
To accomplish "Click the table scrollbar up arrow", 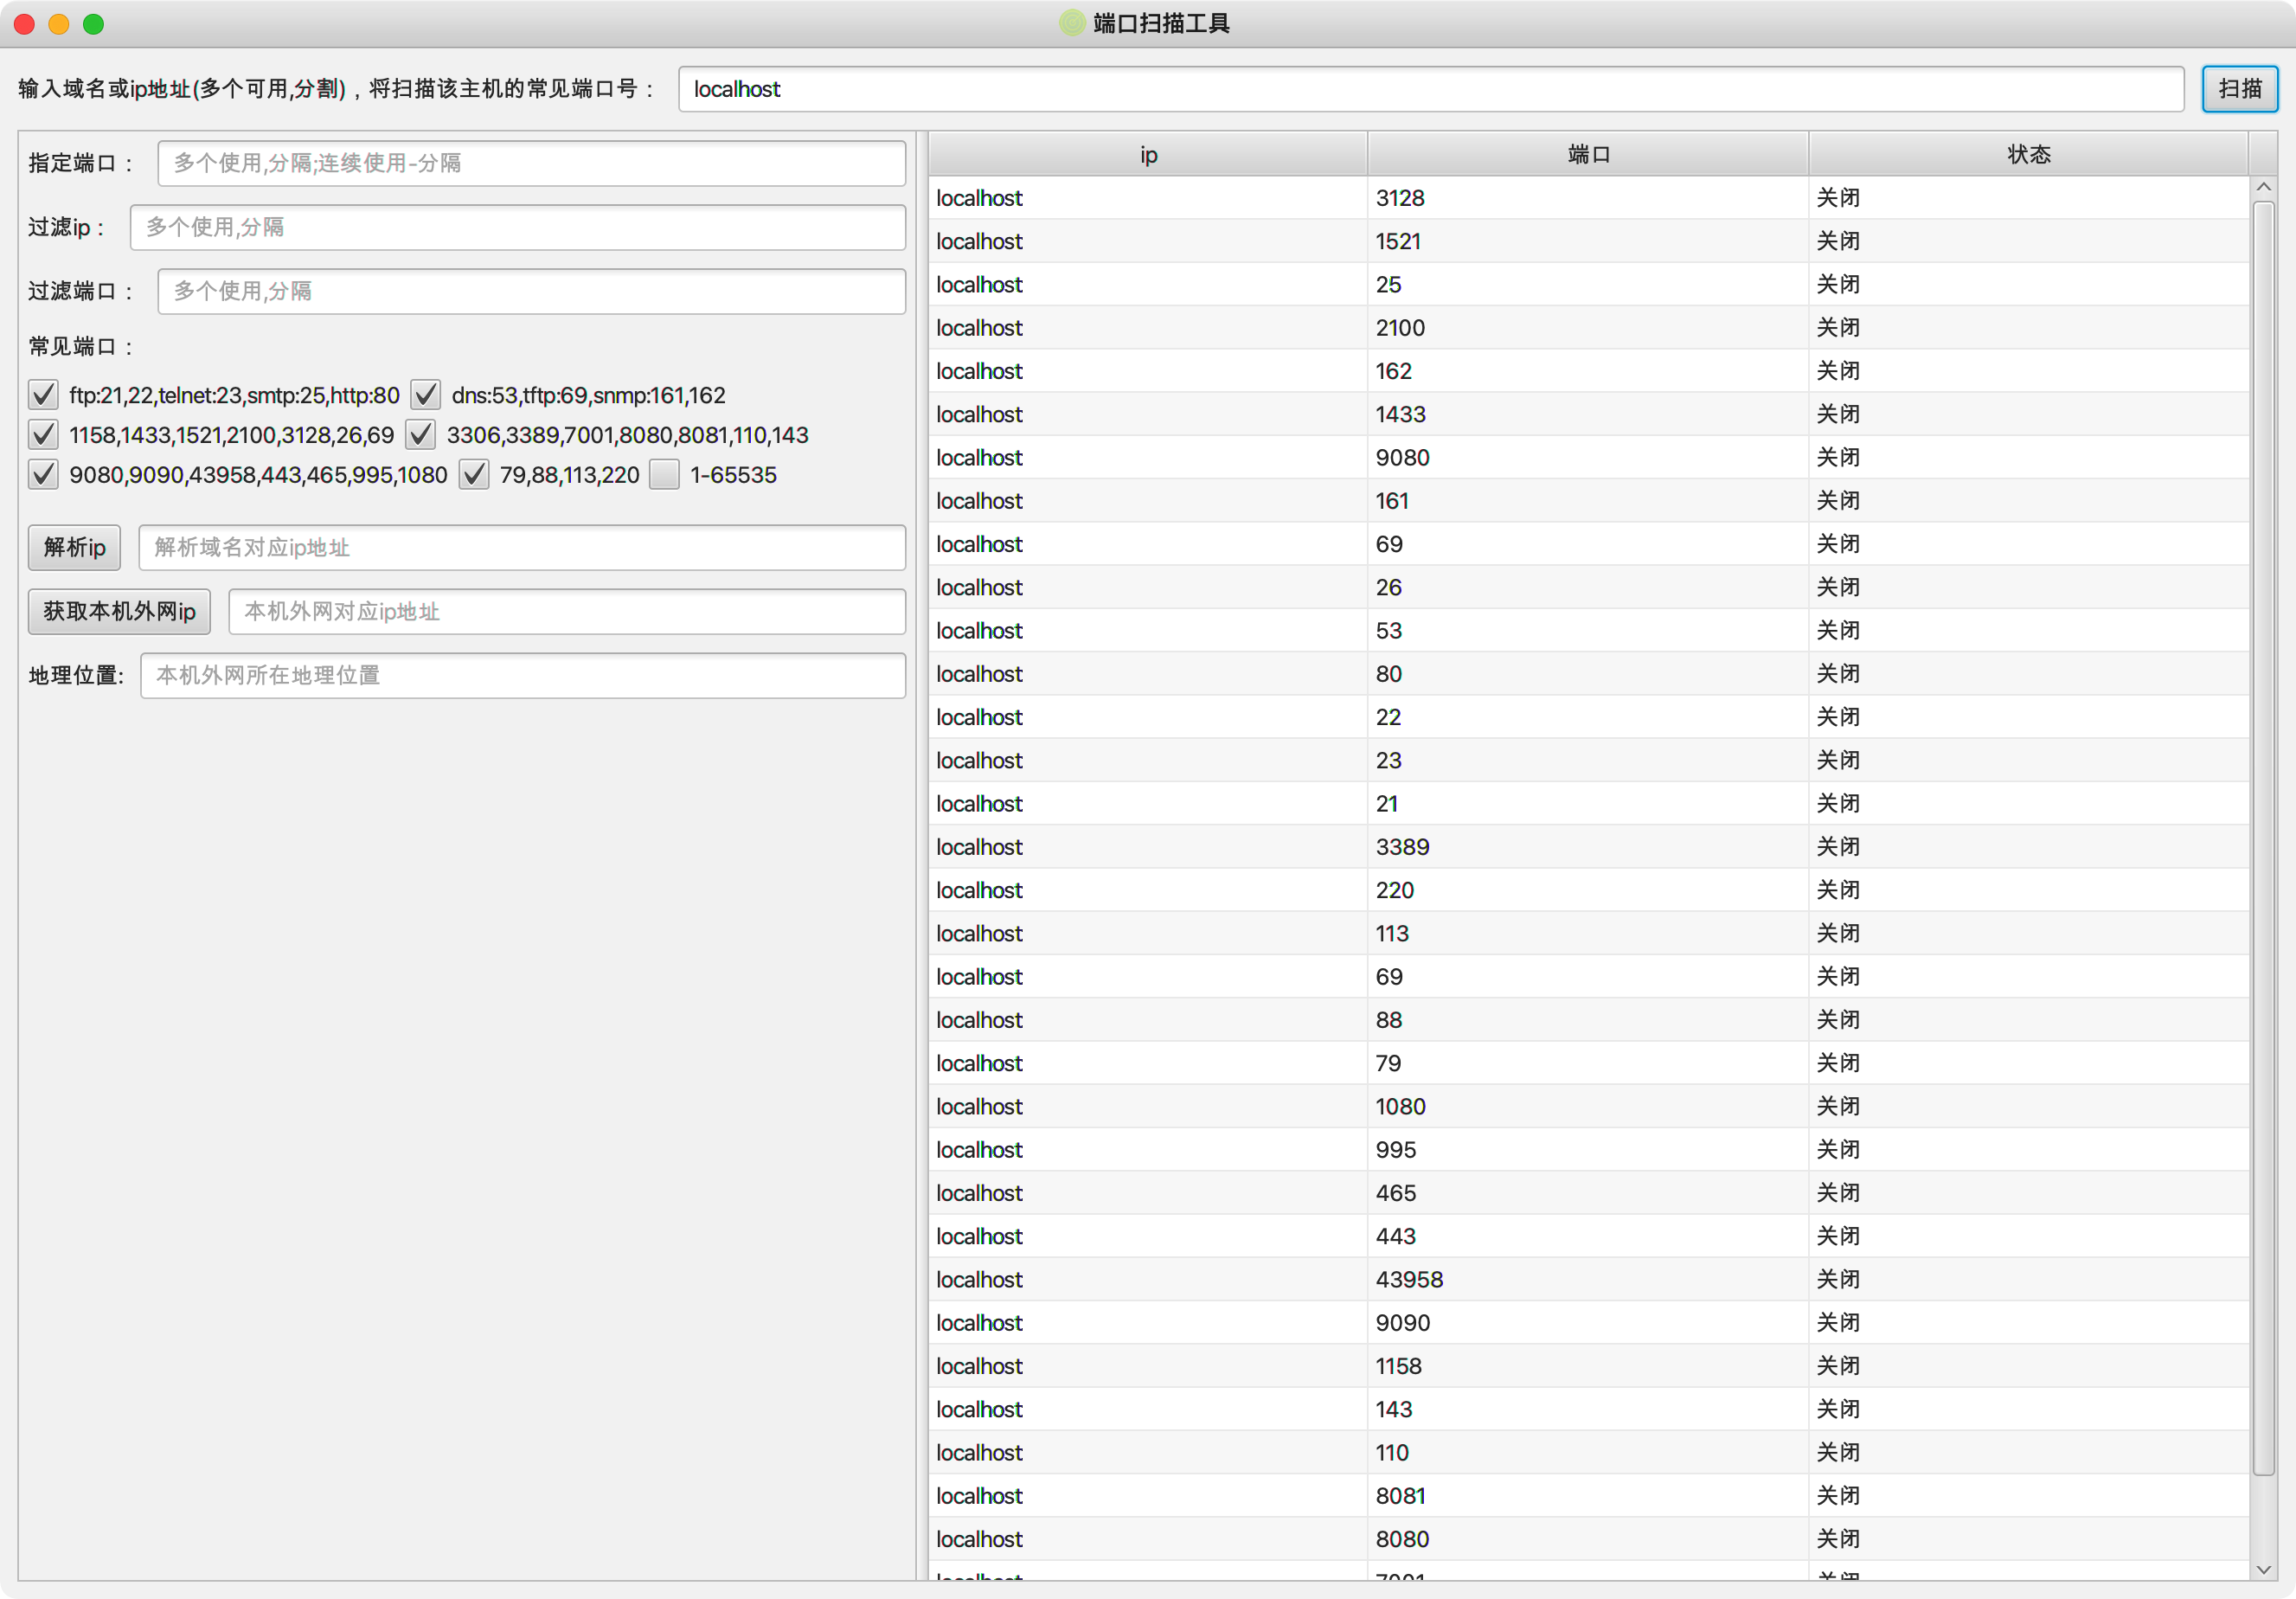I will point(2263,188).
